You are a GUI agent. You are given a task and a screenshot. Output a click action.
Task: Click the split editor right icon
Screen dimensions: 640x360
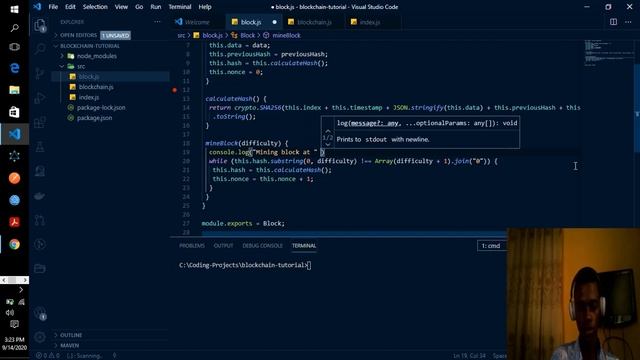(x=613, y=22)
